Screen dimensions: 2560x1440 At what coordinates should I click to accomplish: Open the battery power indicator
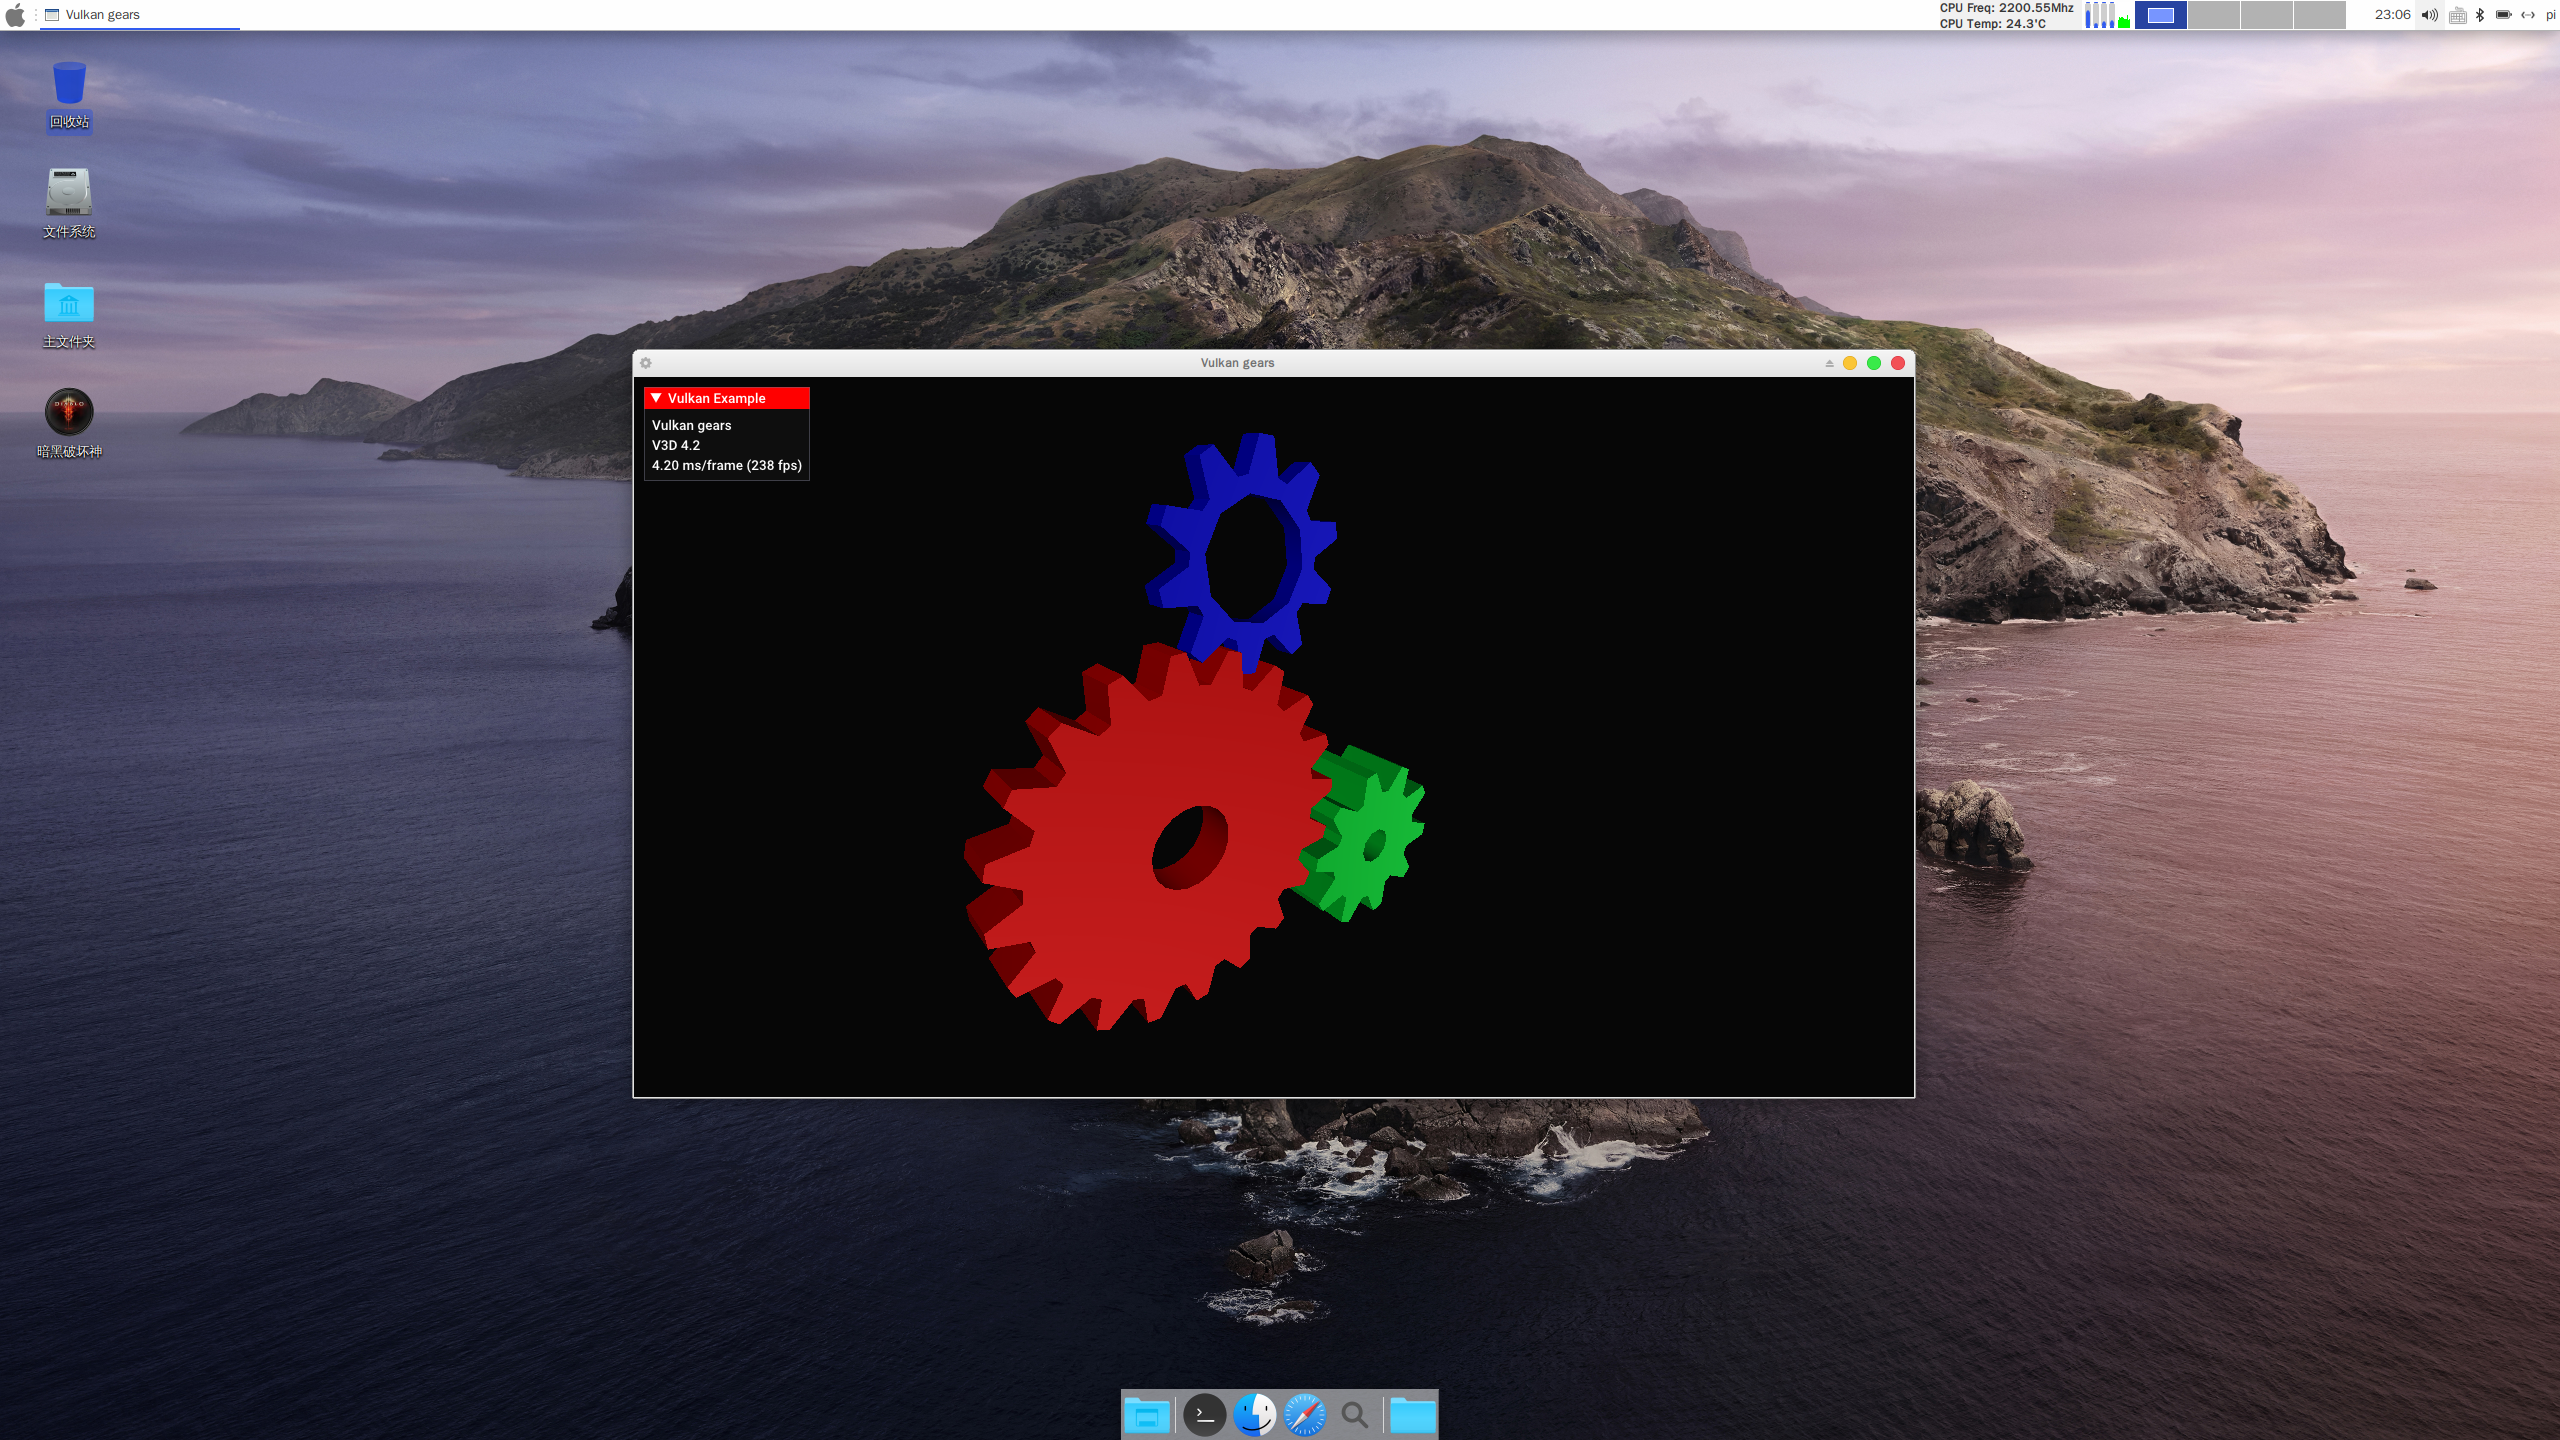pos(2503,15)
